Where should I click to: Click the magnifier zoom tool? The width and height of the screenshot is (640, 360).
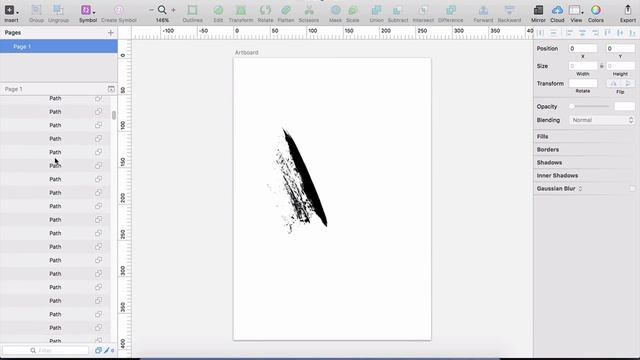point(162,10)
